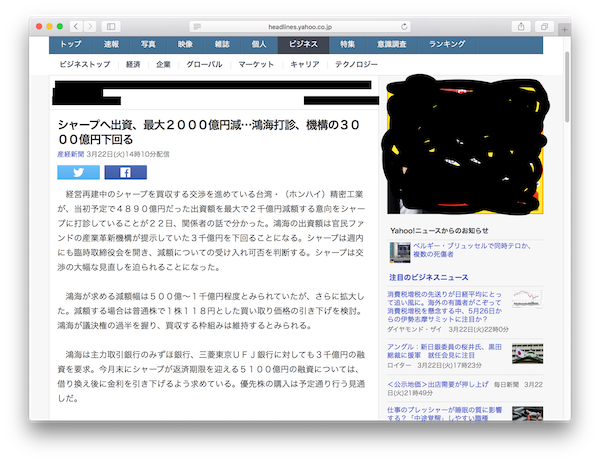Screen dimensions: 600x462
Task: Open the 意識調査 tab
Action: [x=392, y=44]
